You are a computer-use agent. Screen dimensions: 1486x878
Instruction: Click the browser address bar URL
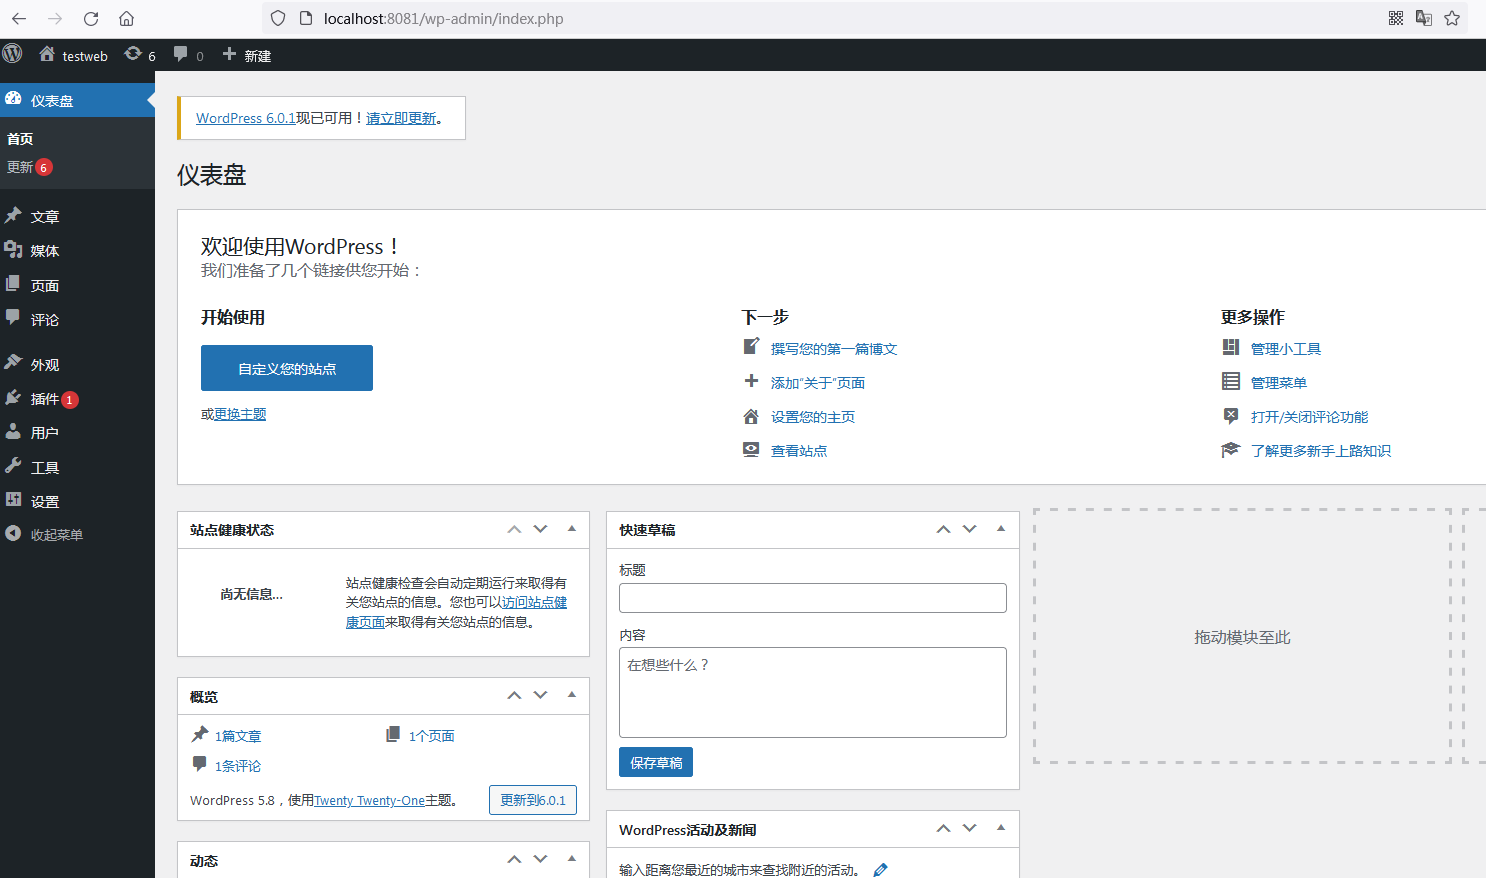pos(443,18)
